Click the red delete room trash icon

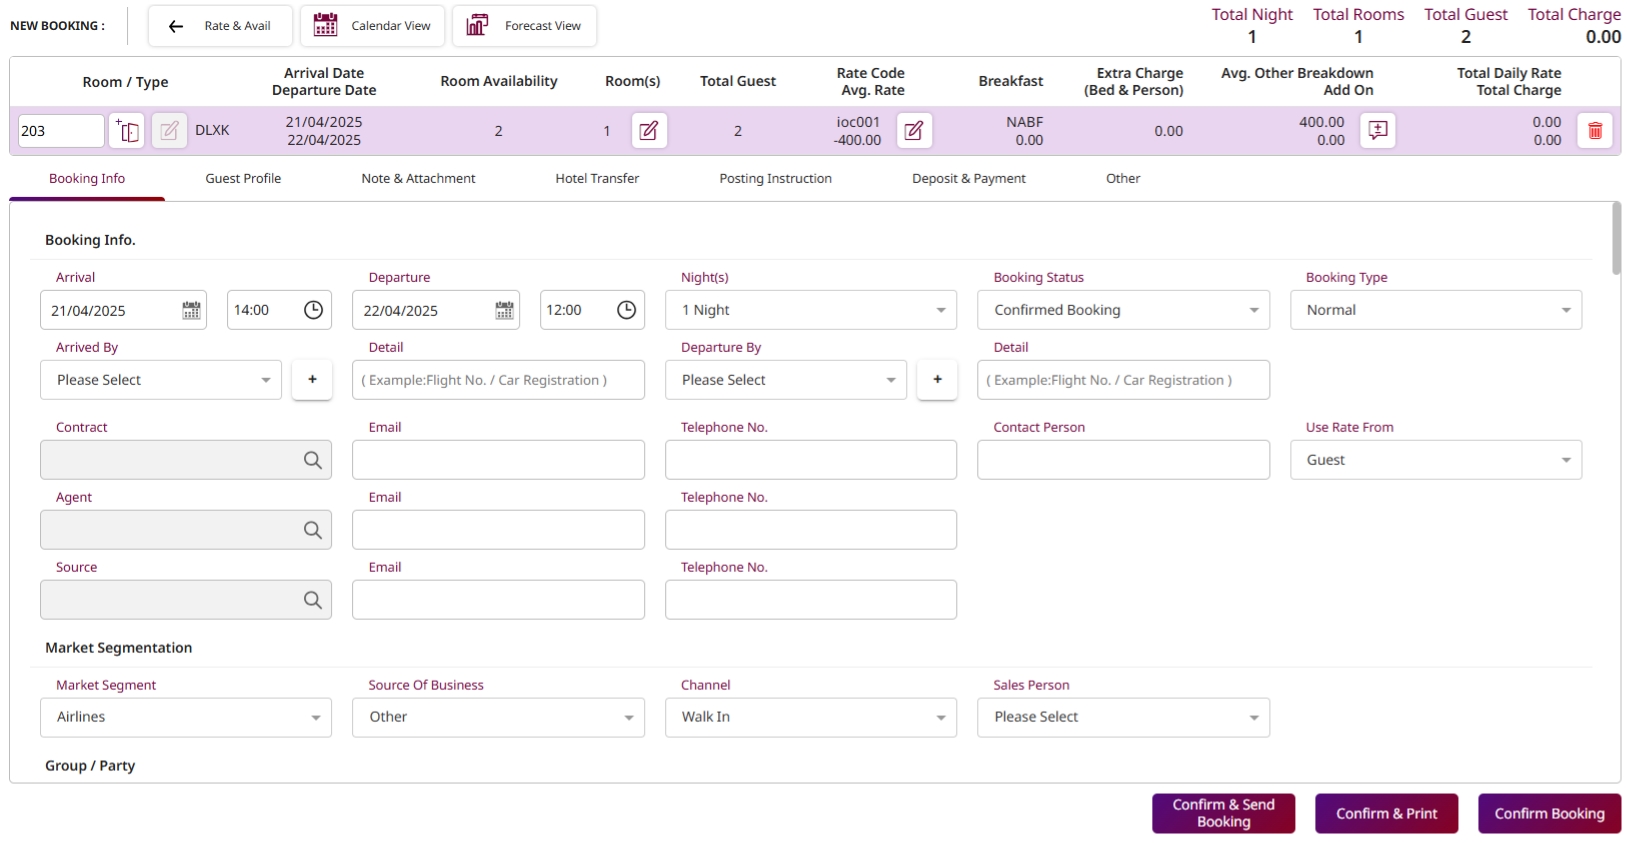click(1594, 131)
